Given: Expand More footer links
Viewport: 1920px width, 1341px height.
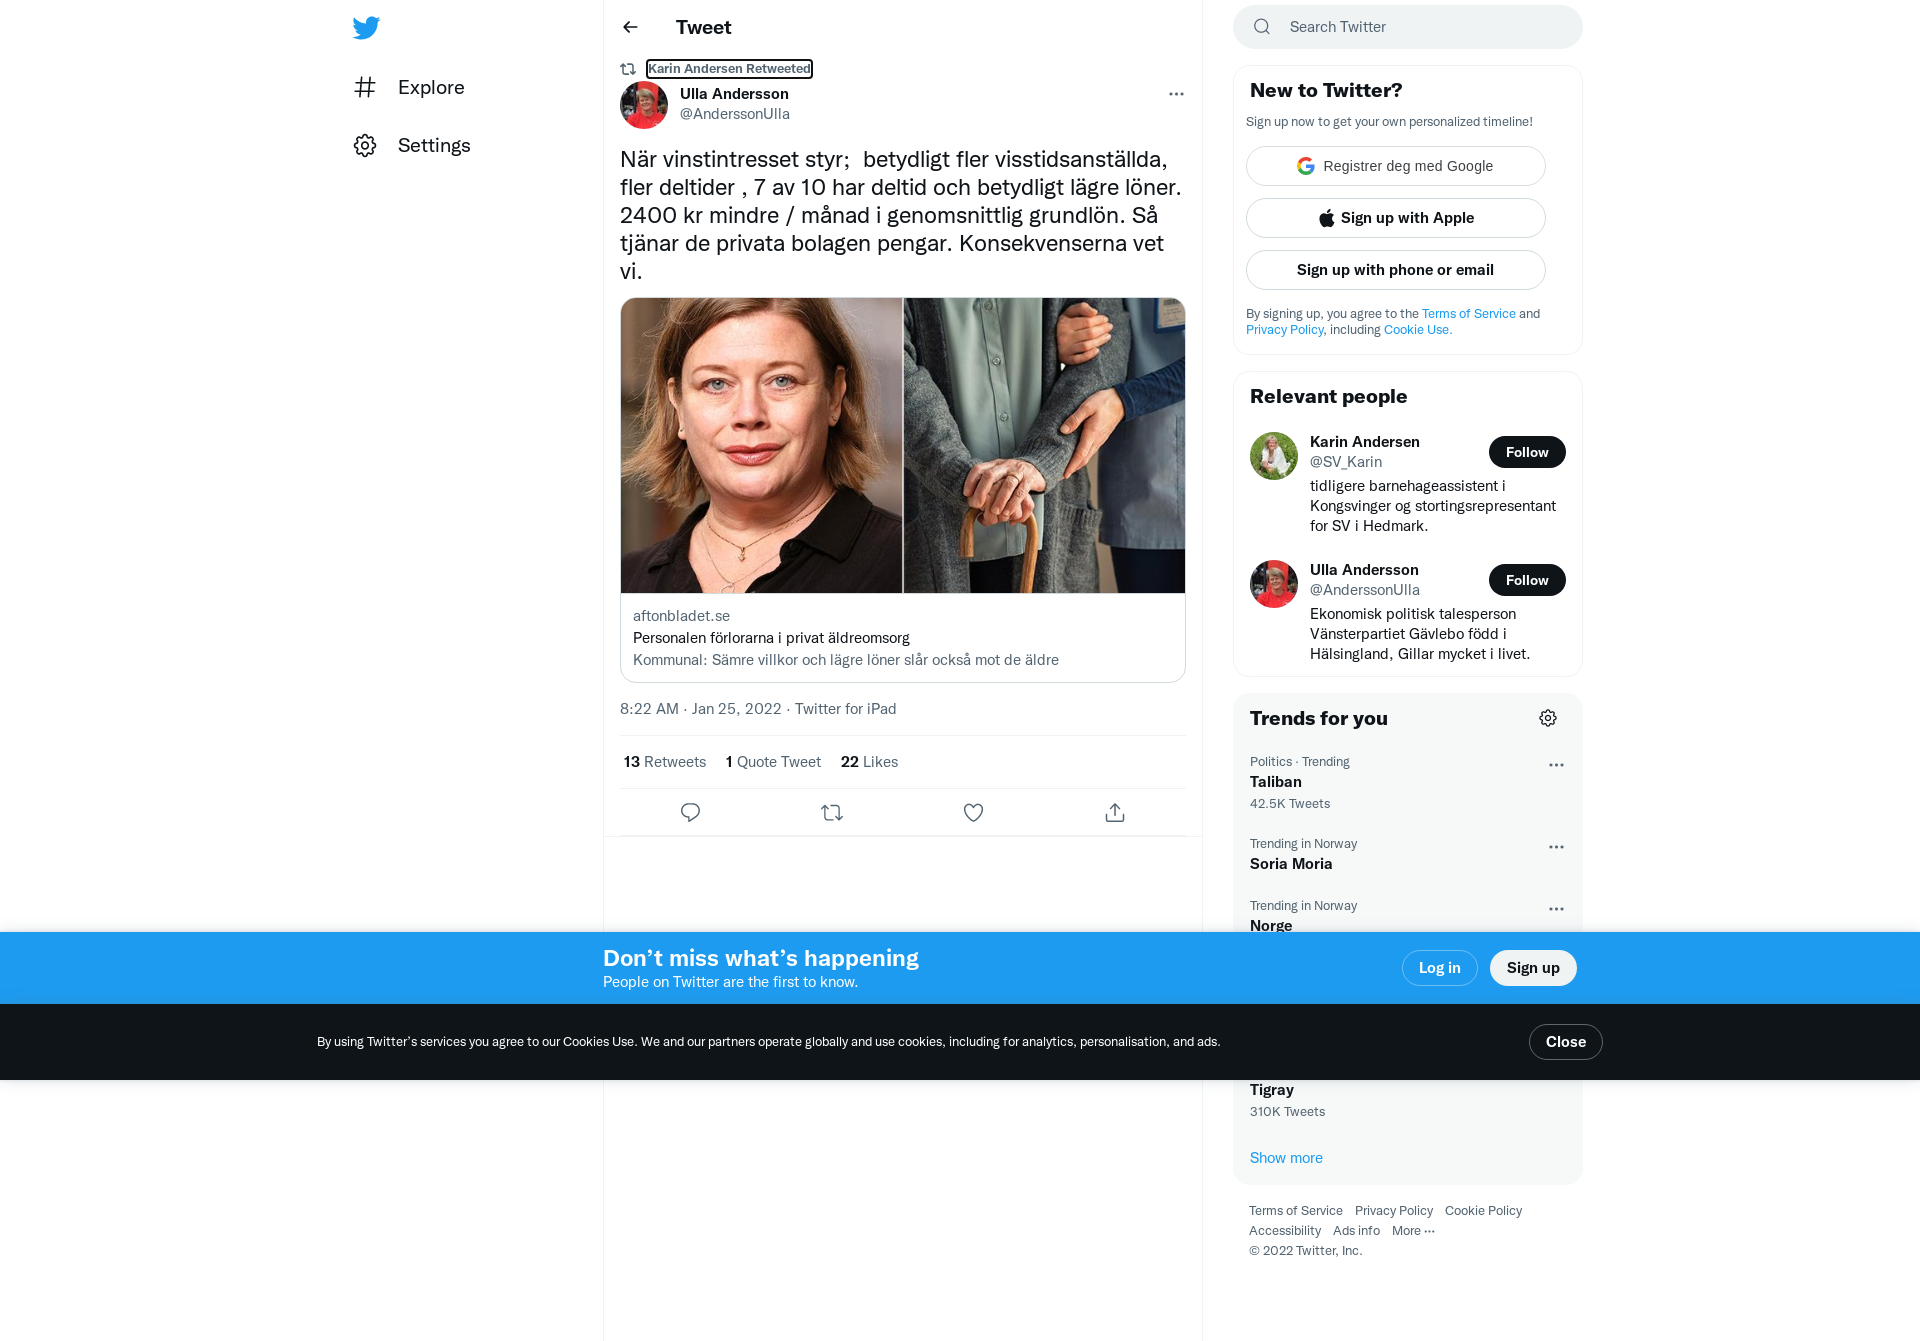Looking at the screenshot, I should pos(1413,1231).
